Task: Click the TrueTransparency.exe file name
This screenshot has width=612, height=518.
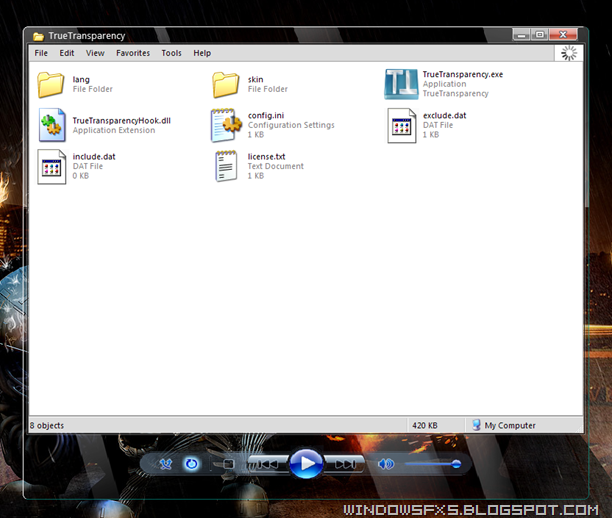Action: (x=463, y=74)
